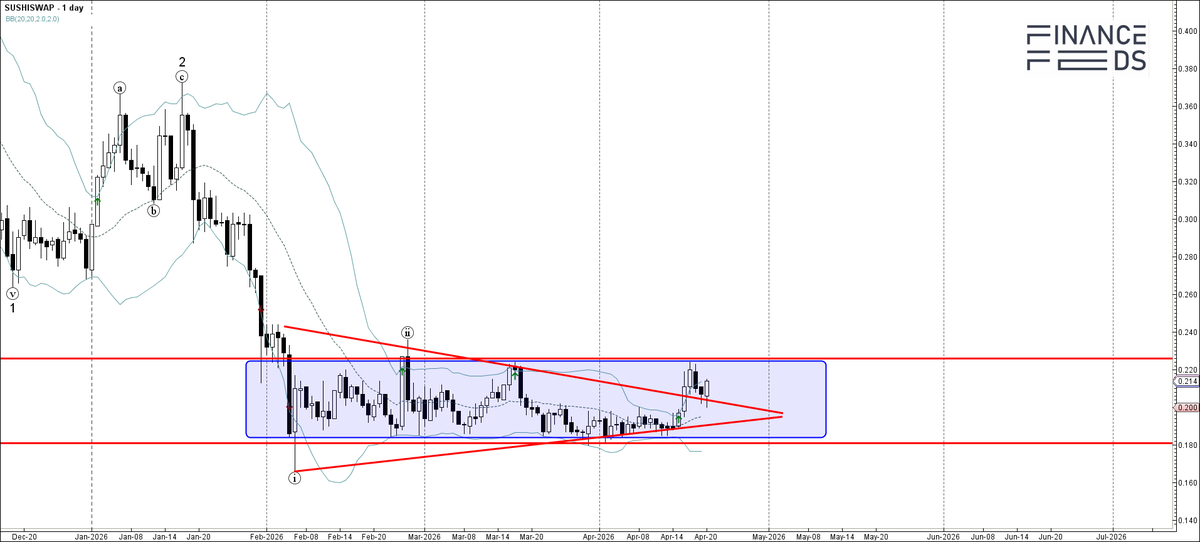Click the 0.340 price axis label
The height and width of the screenshot is (542, 1200).
tap(1185, 144)
